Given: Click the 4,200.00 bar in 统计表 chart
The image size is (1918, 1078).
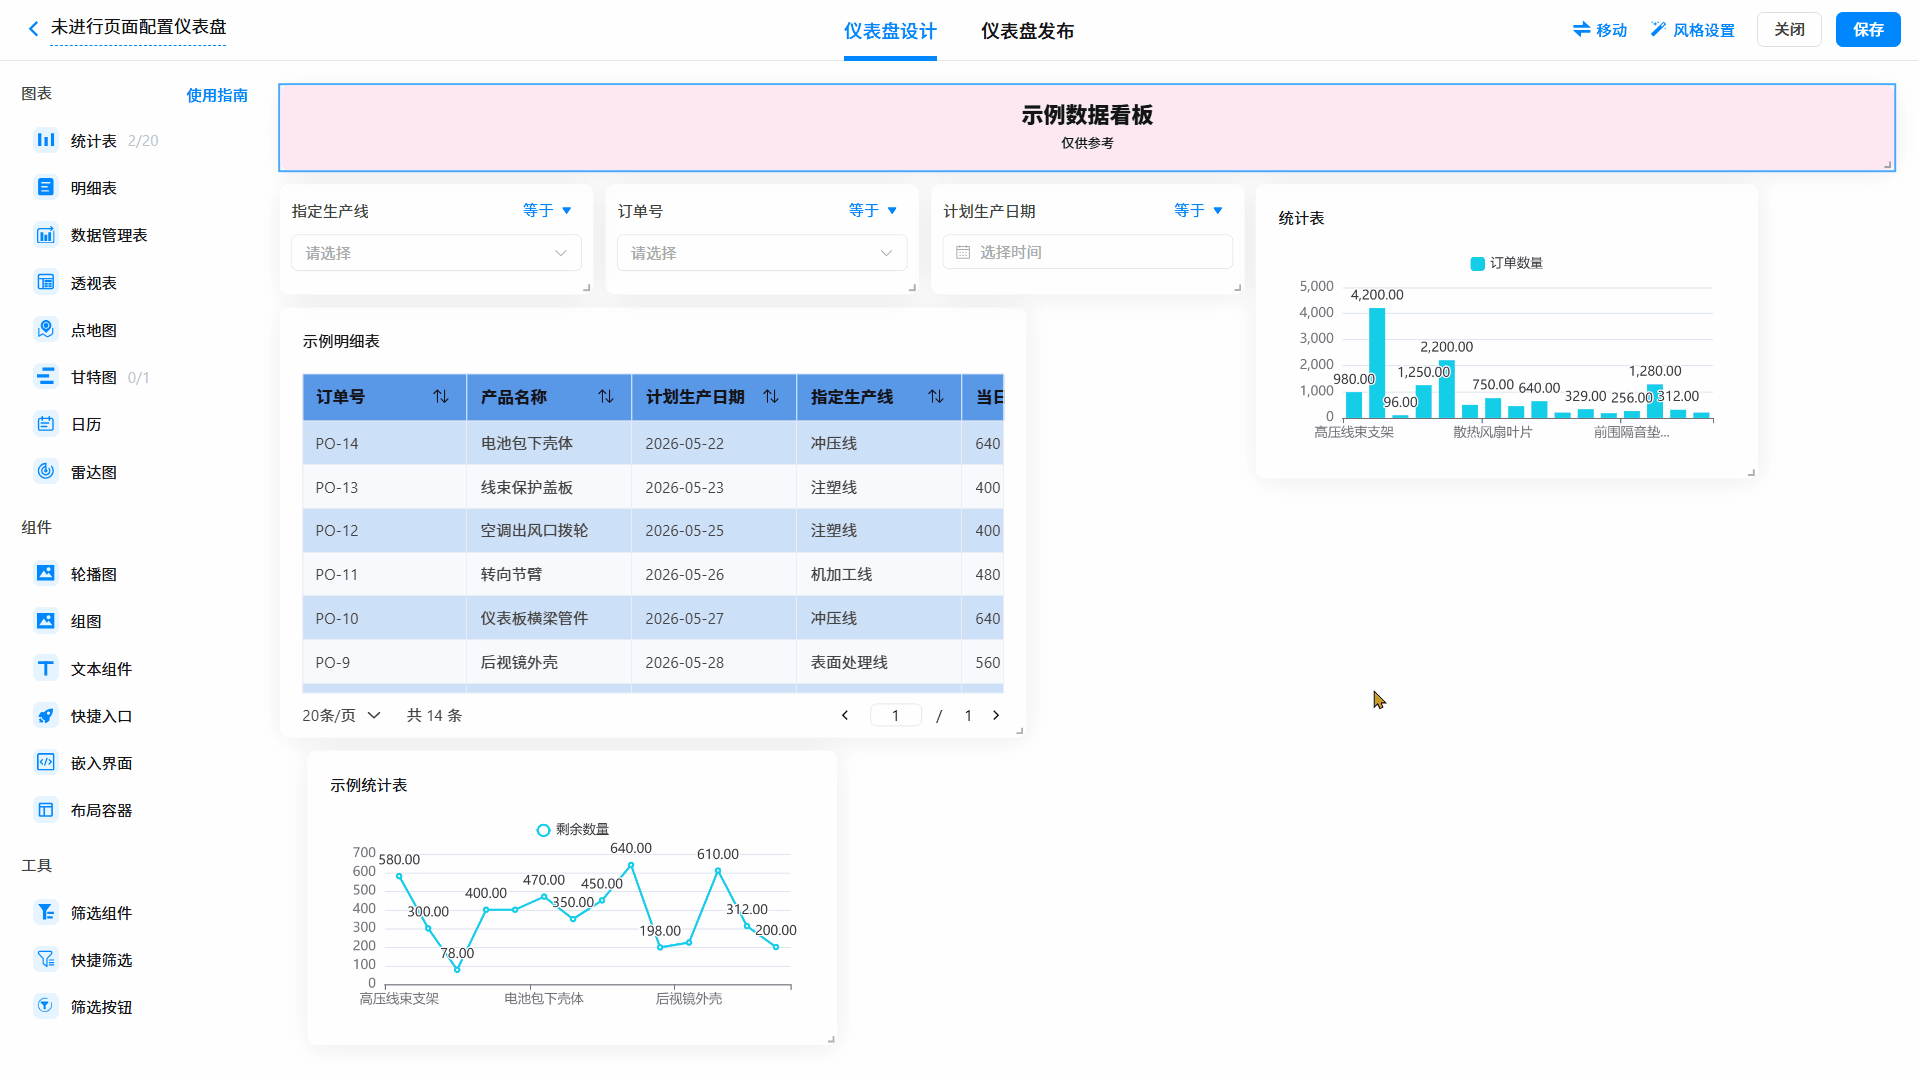Looking at the screenshot, I should point(1377,362).
